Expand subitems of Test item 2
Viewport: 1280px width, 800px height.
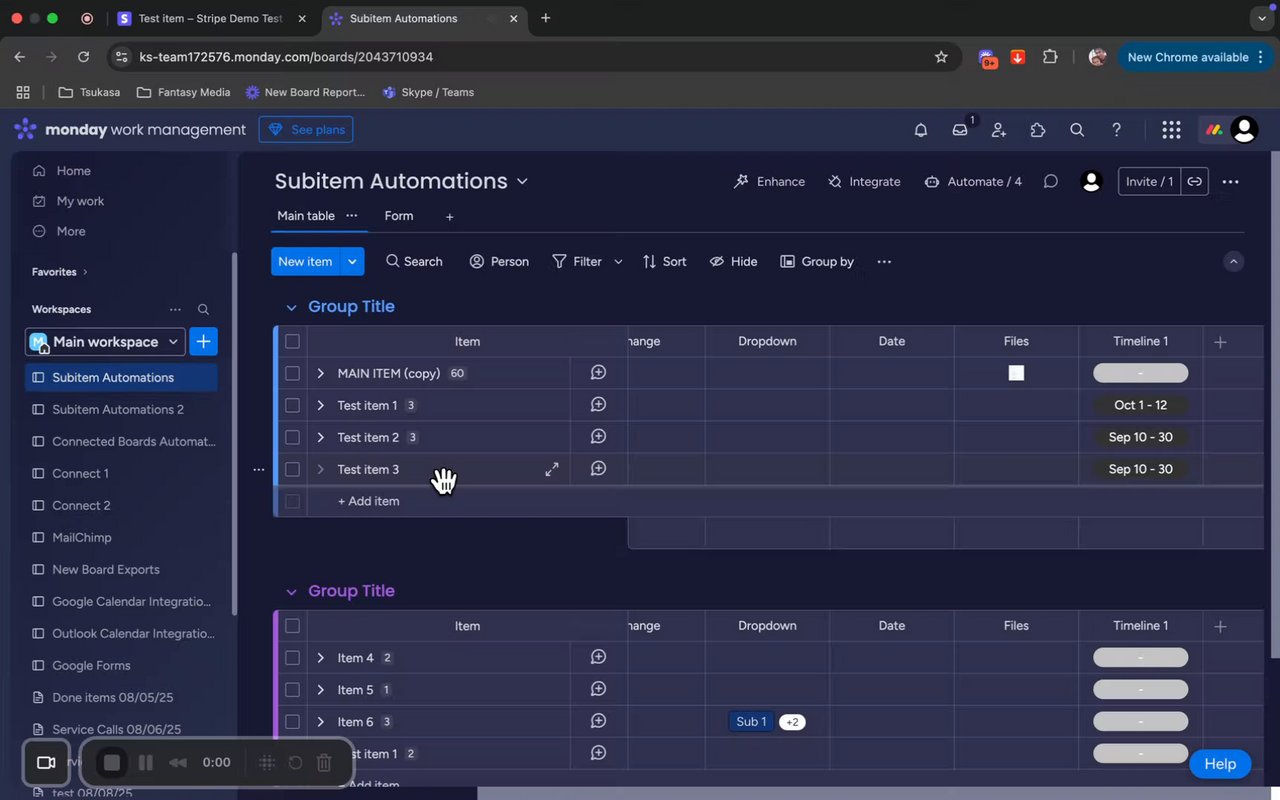click(321, 437)
